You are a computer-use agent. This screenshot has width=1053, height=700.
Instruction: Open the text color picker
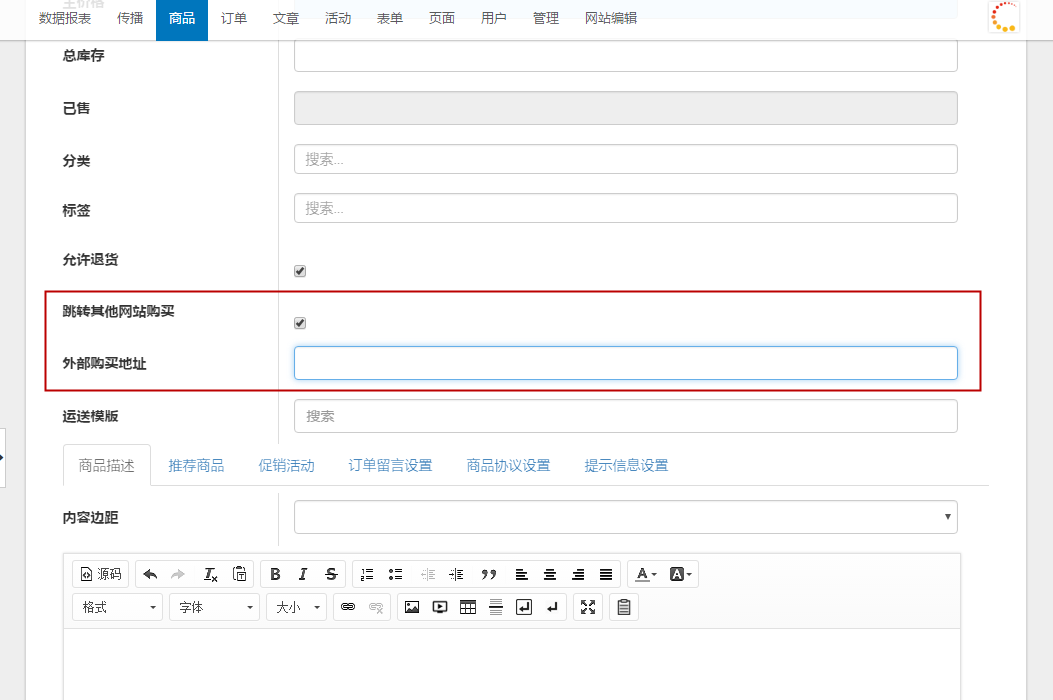pyautogui.click(x=646, y=574)
